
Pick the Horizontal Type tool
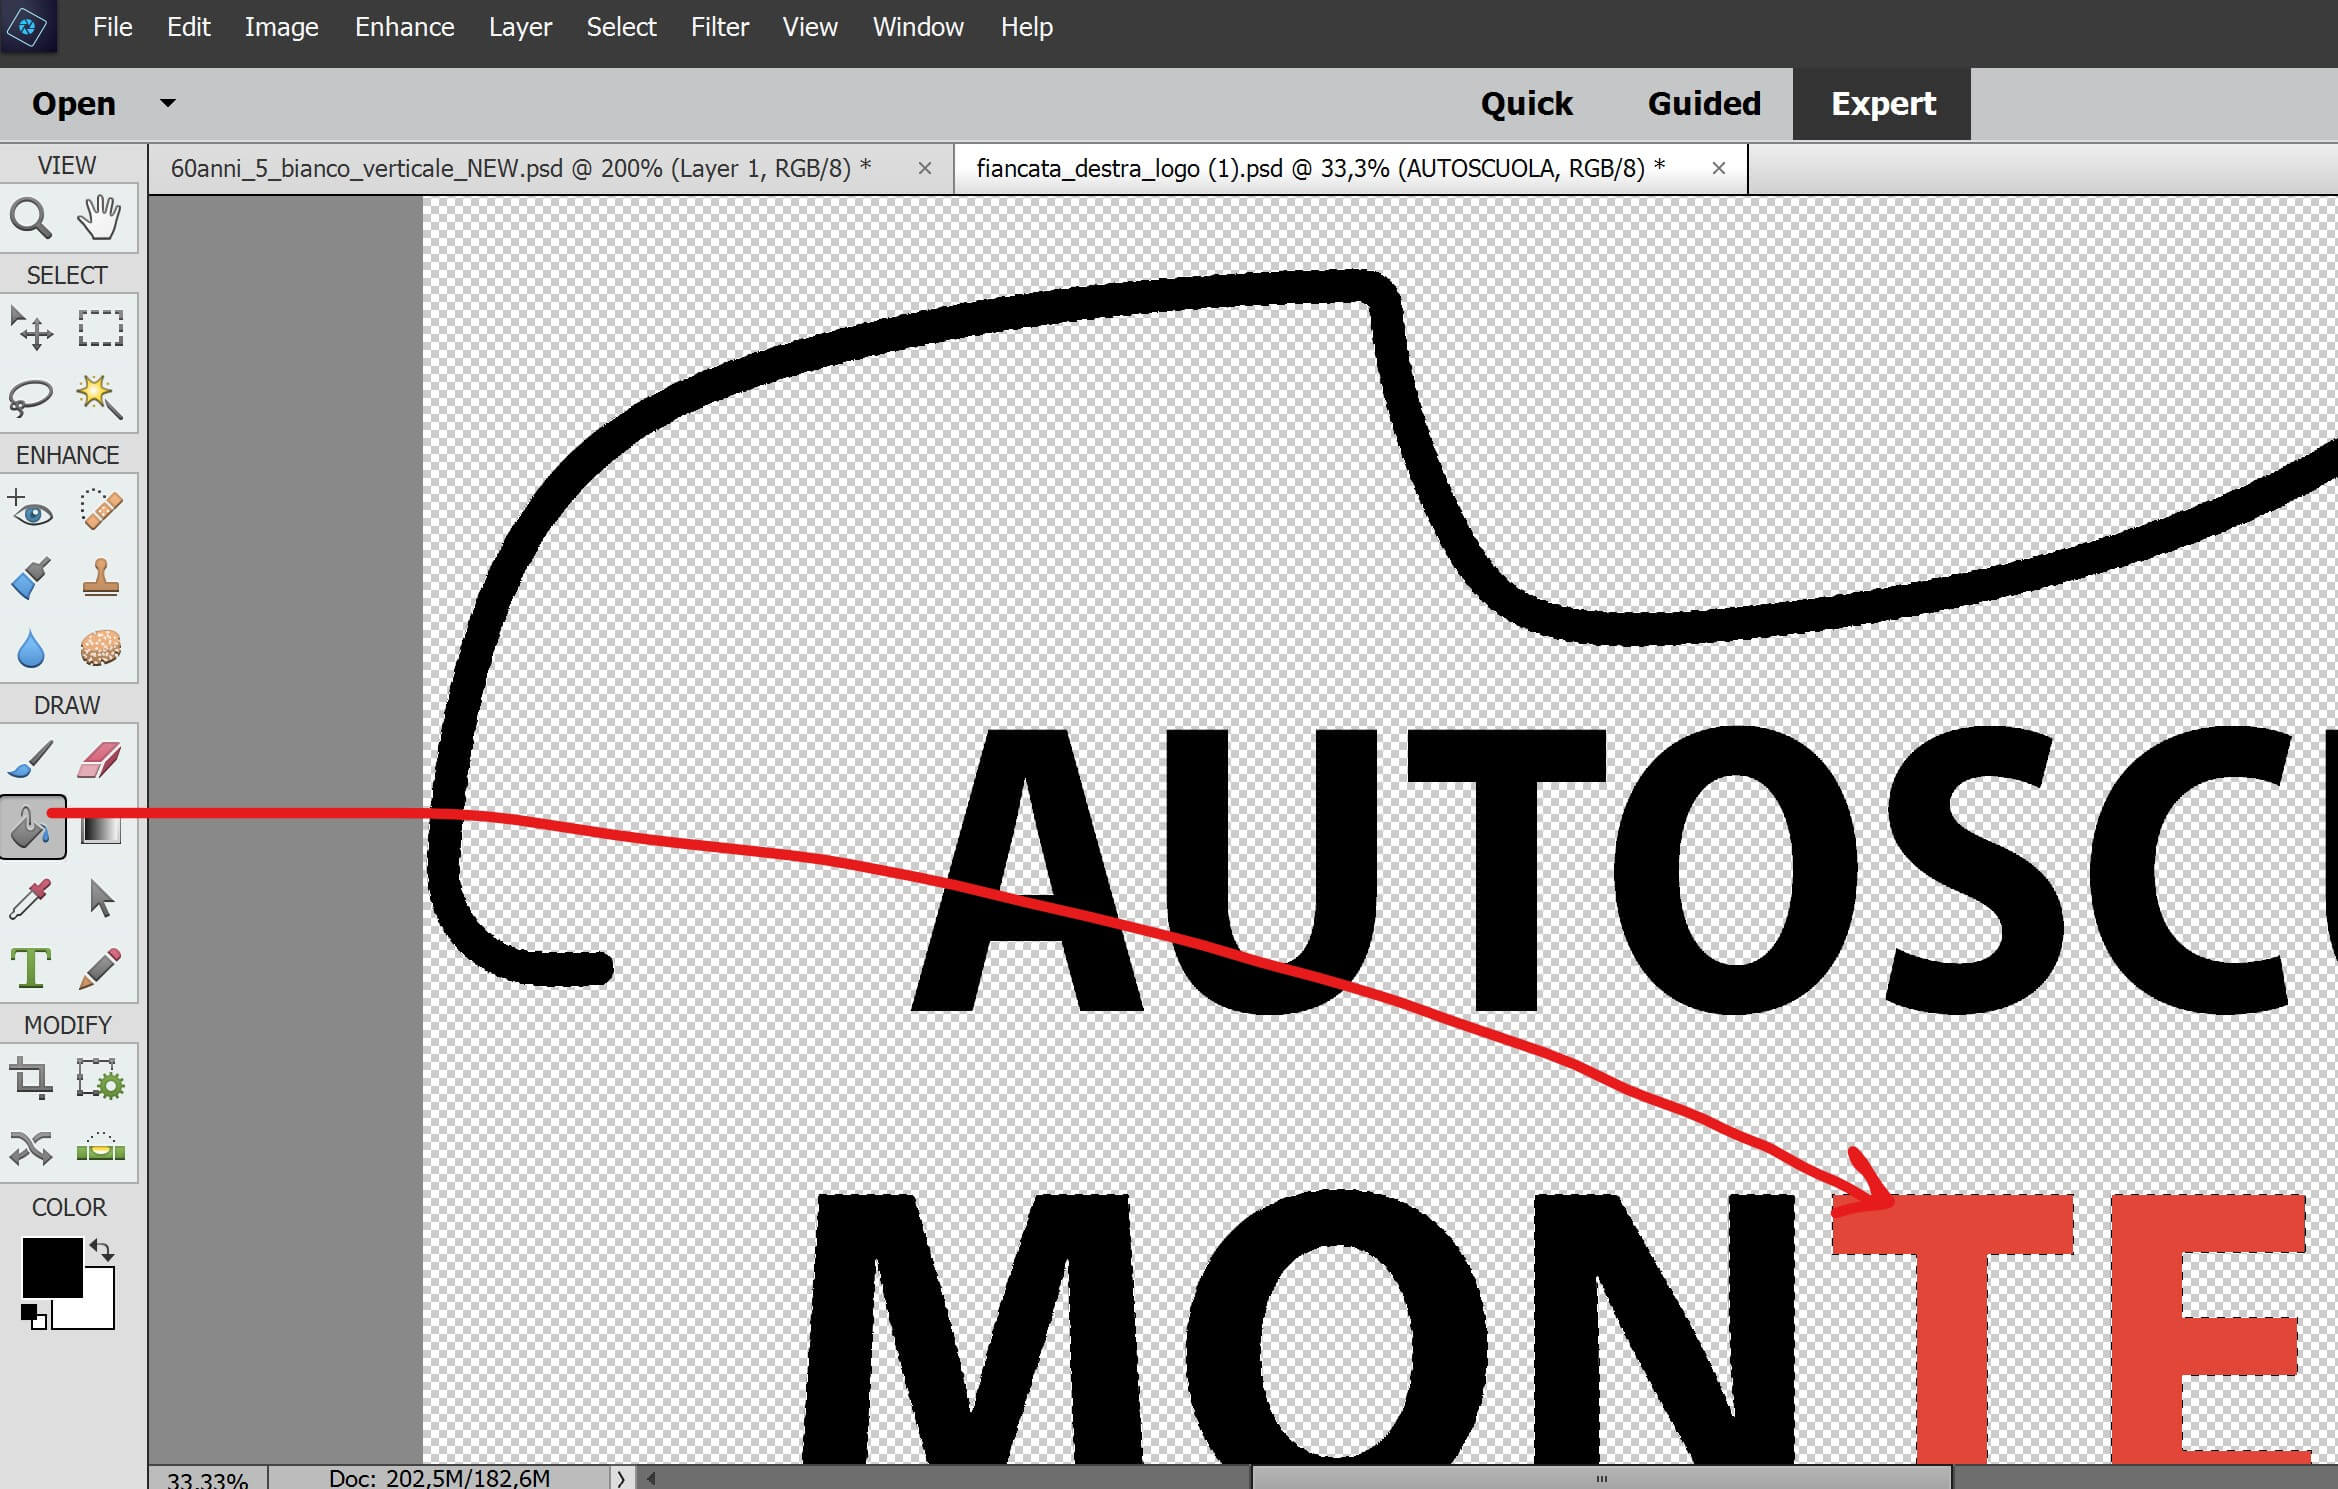point(31,968)
